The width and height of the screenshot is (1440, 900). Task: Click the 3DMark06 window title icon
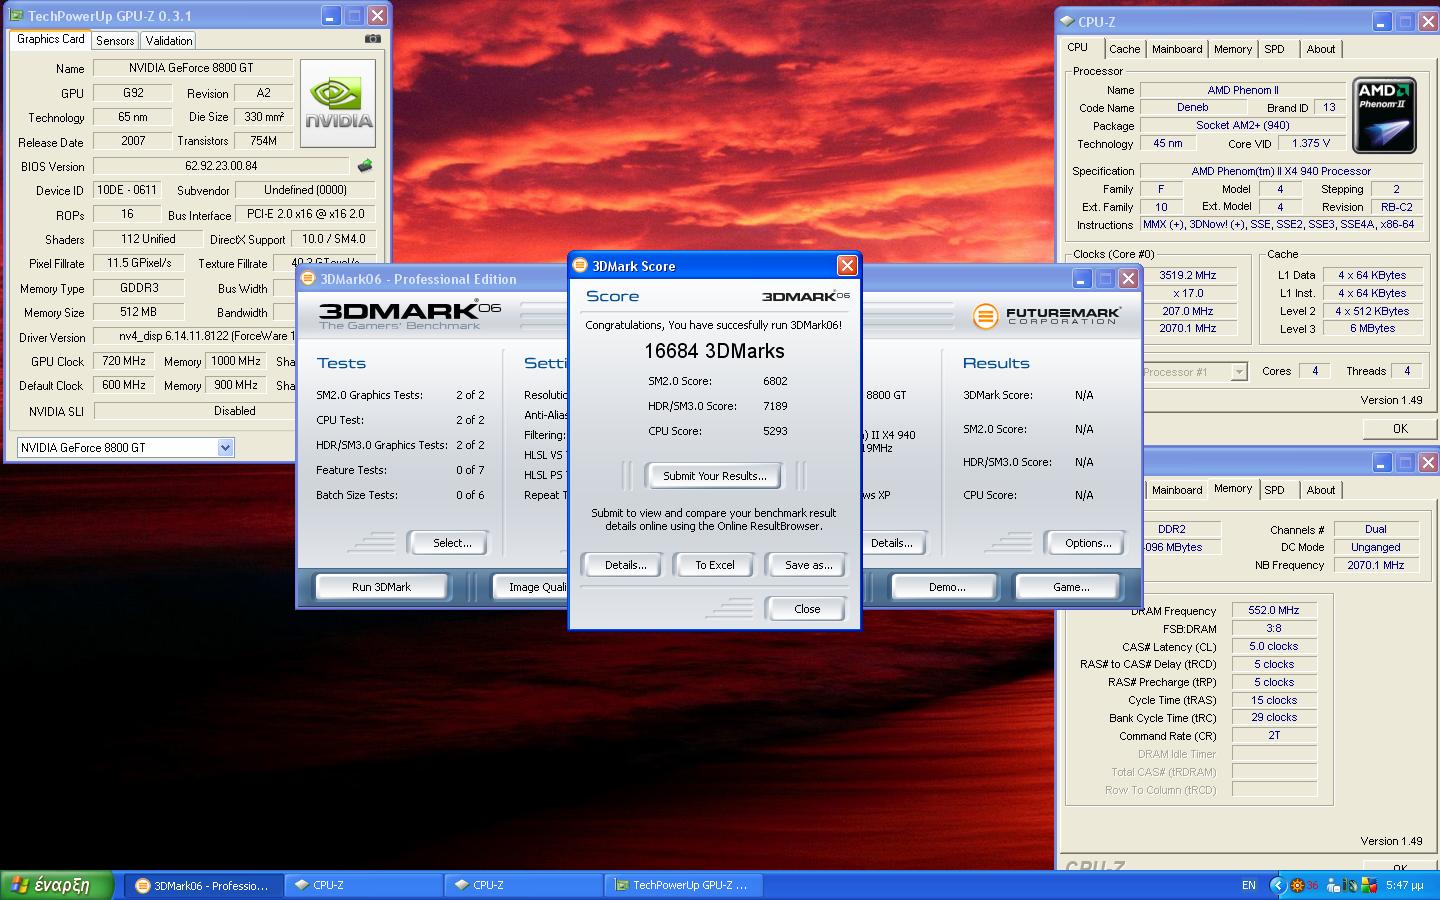click(308, 279)
